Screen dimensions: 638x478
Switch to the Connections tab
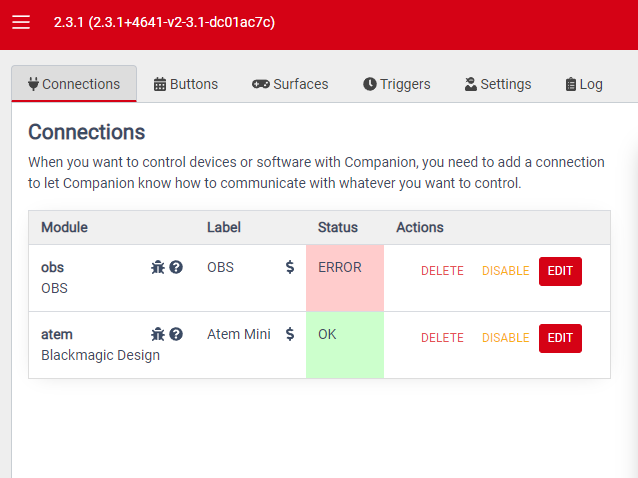click(x=74, y=84)
